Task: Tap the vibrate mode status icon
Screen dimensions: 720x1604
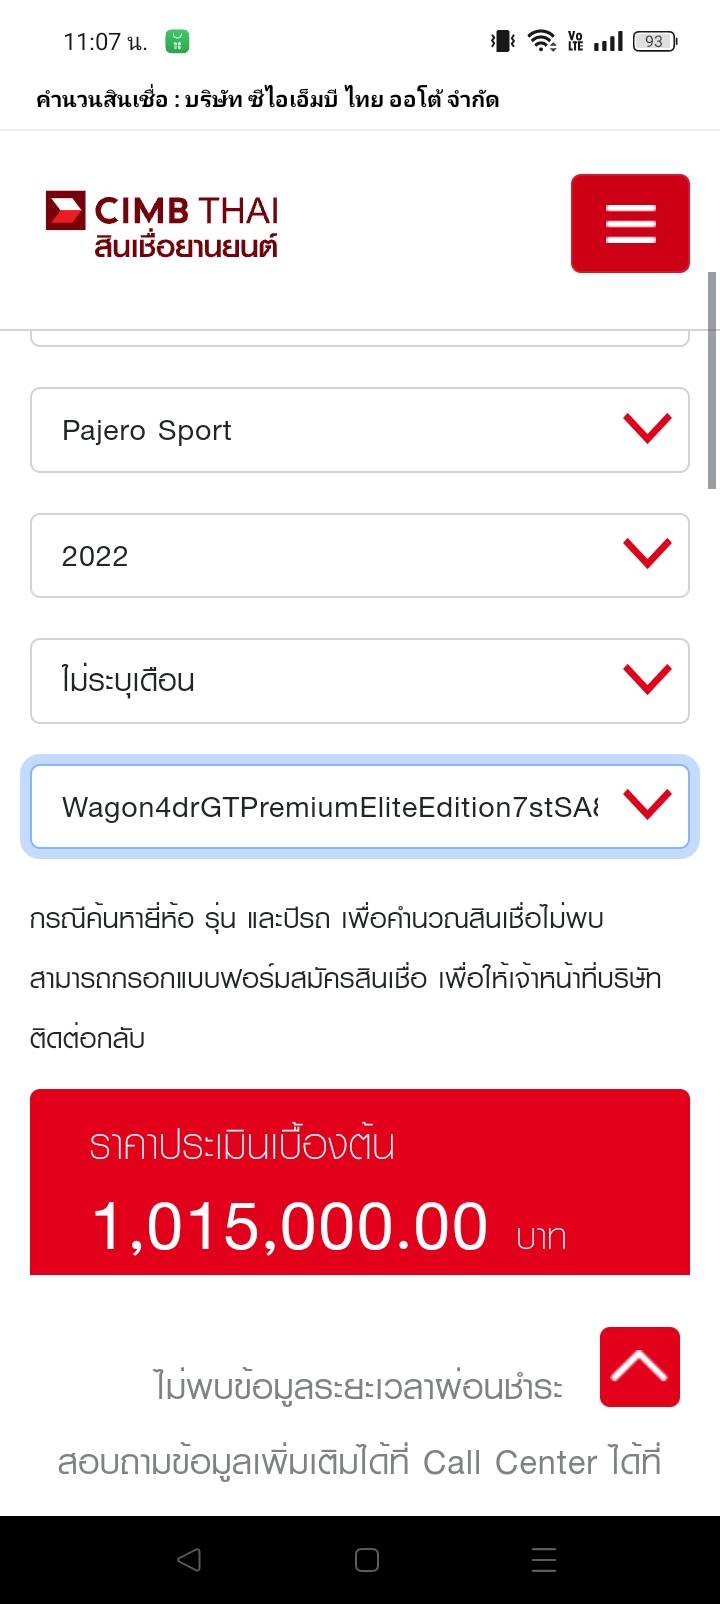Action: (502, 41)
